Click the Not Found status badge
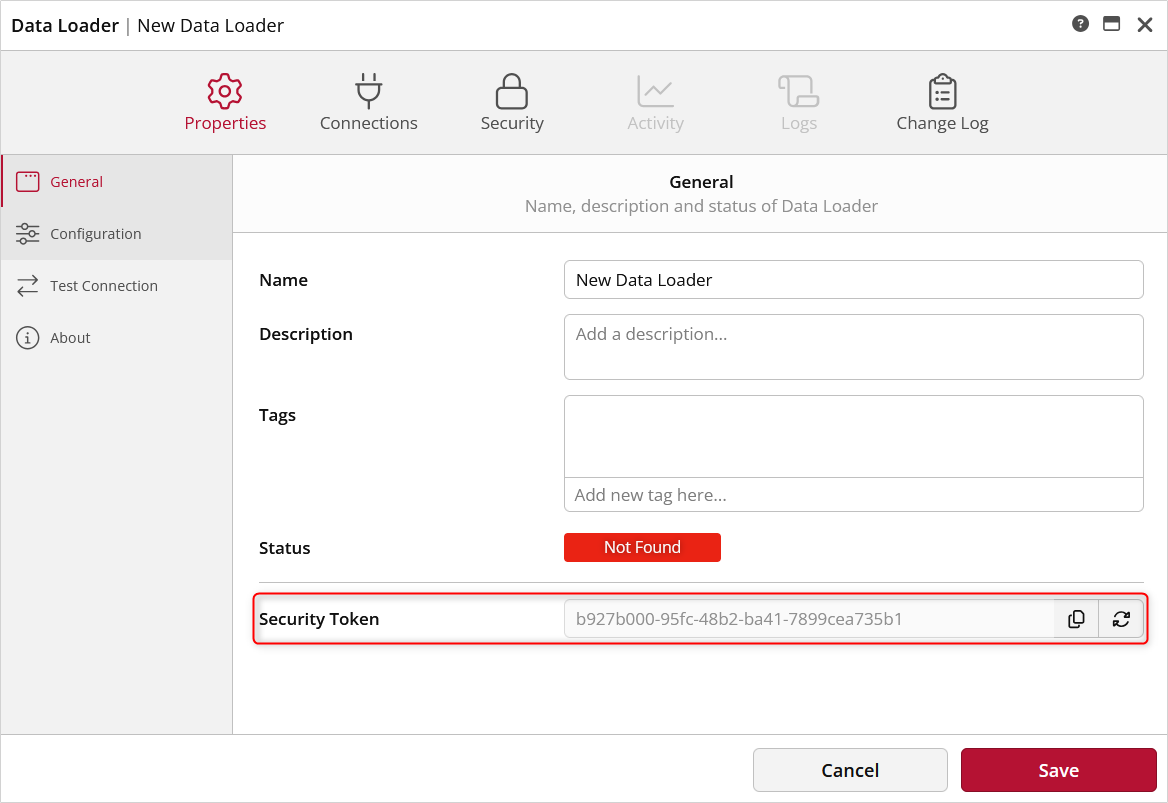The height and width of the screenshot is (803, 1168). coord(642,548)
